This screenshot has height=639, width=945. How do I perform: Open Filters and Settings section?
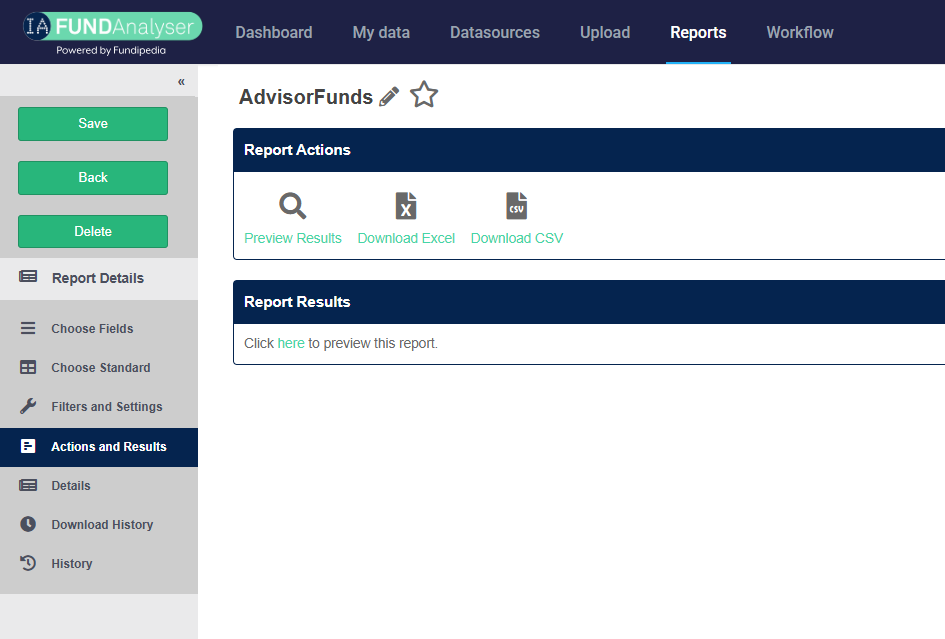coord(106,407)
